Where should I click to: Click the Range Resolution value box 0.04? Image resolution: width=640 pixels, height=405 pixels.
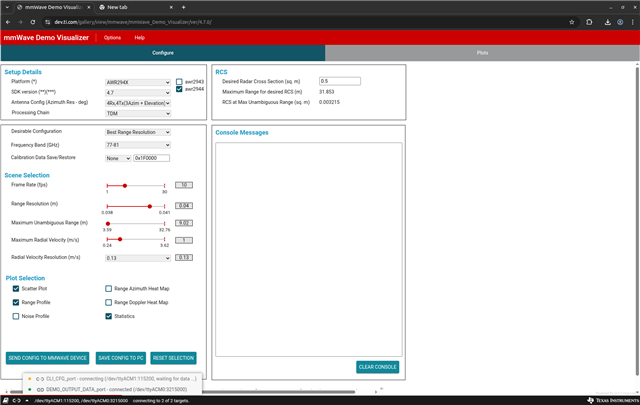pyautogui.click(x=184, y=206)
